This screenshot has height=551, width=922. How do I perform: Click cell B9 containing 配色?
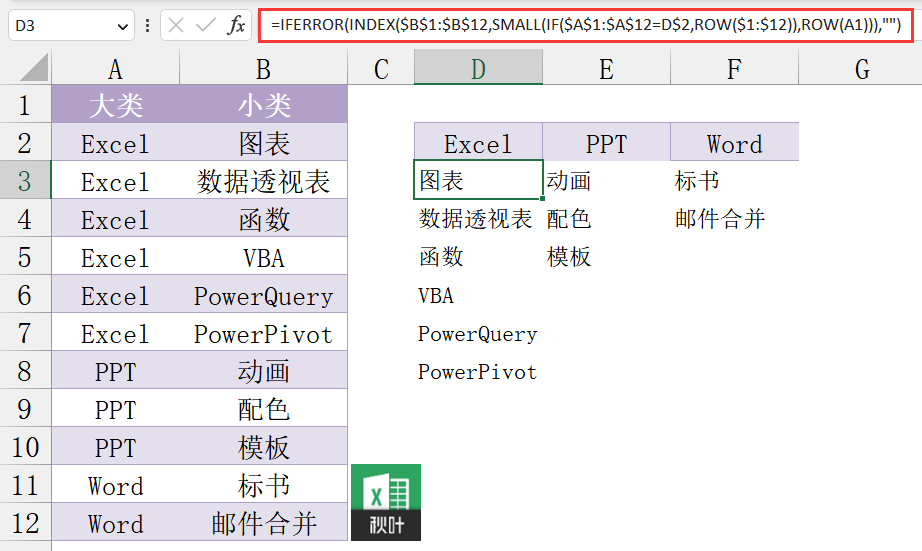click(263, 409)
